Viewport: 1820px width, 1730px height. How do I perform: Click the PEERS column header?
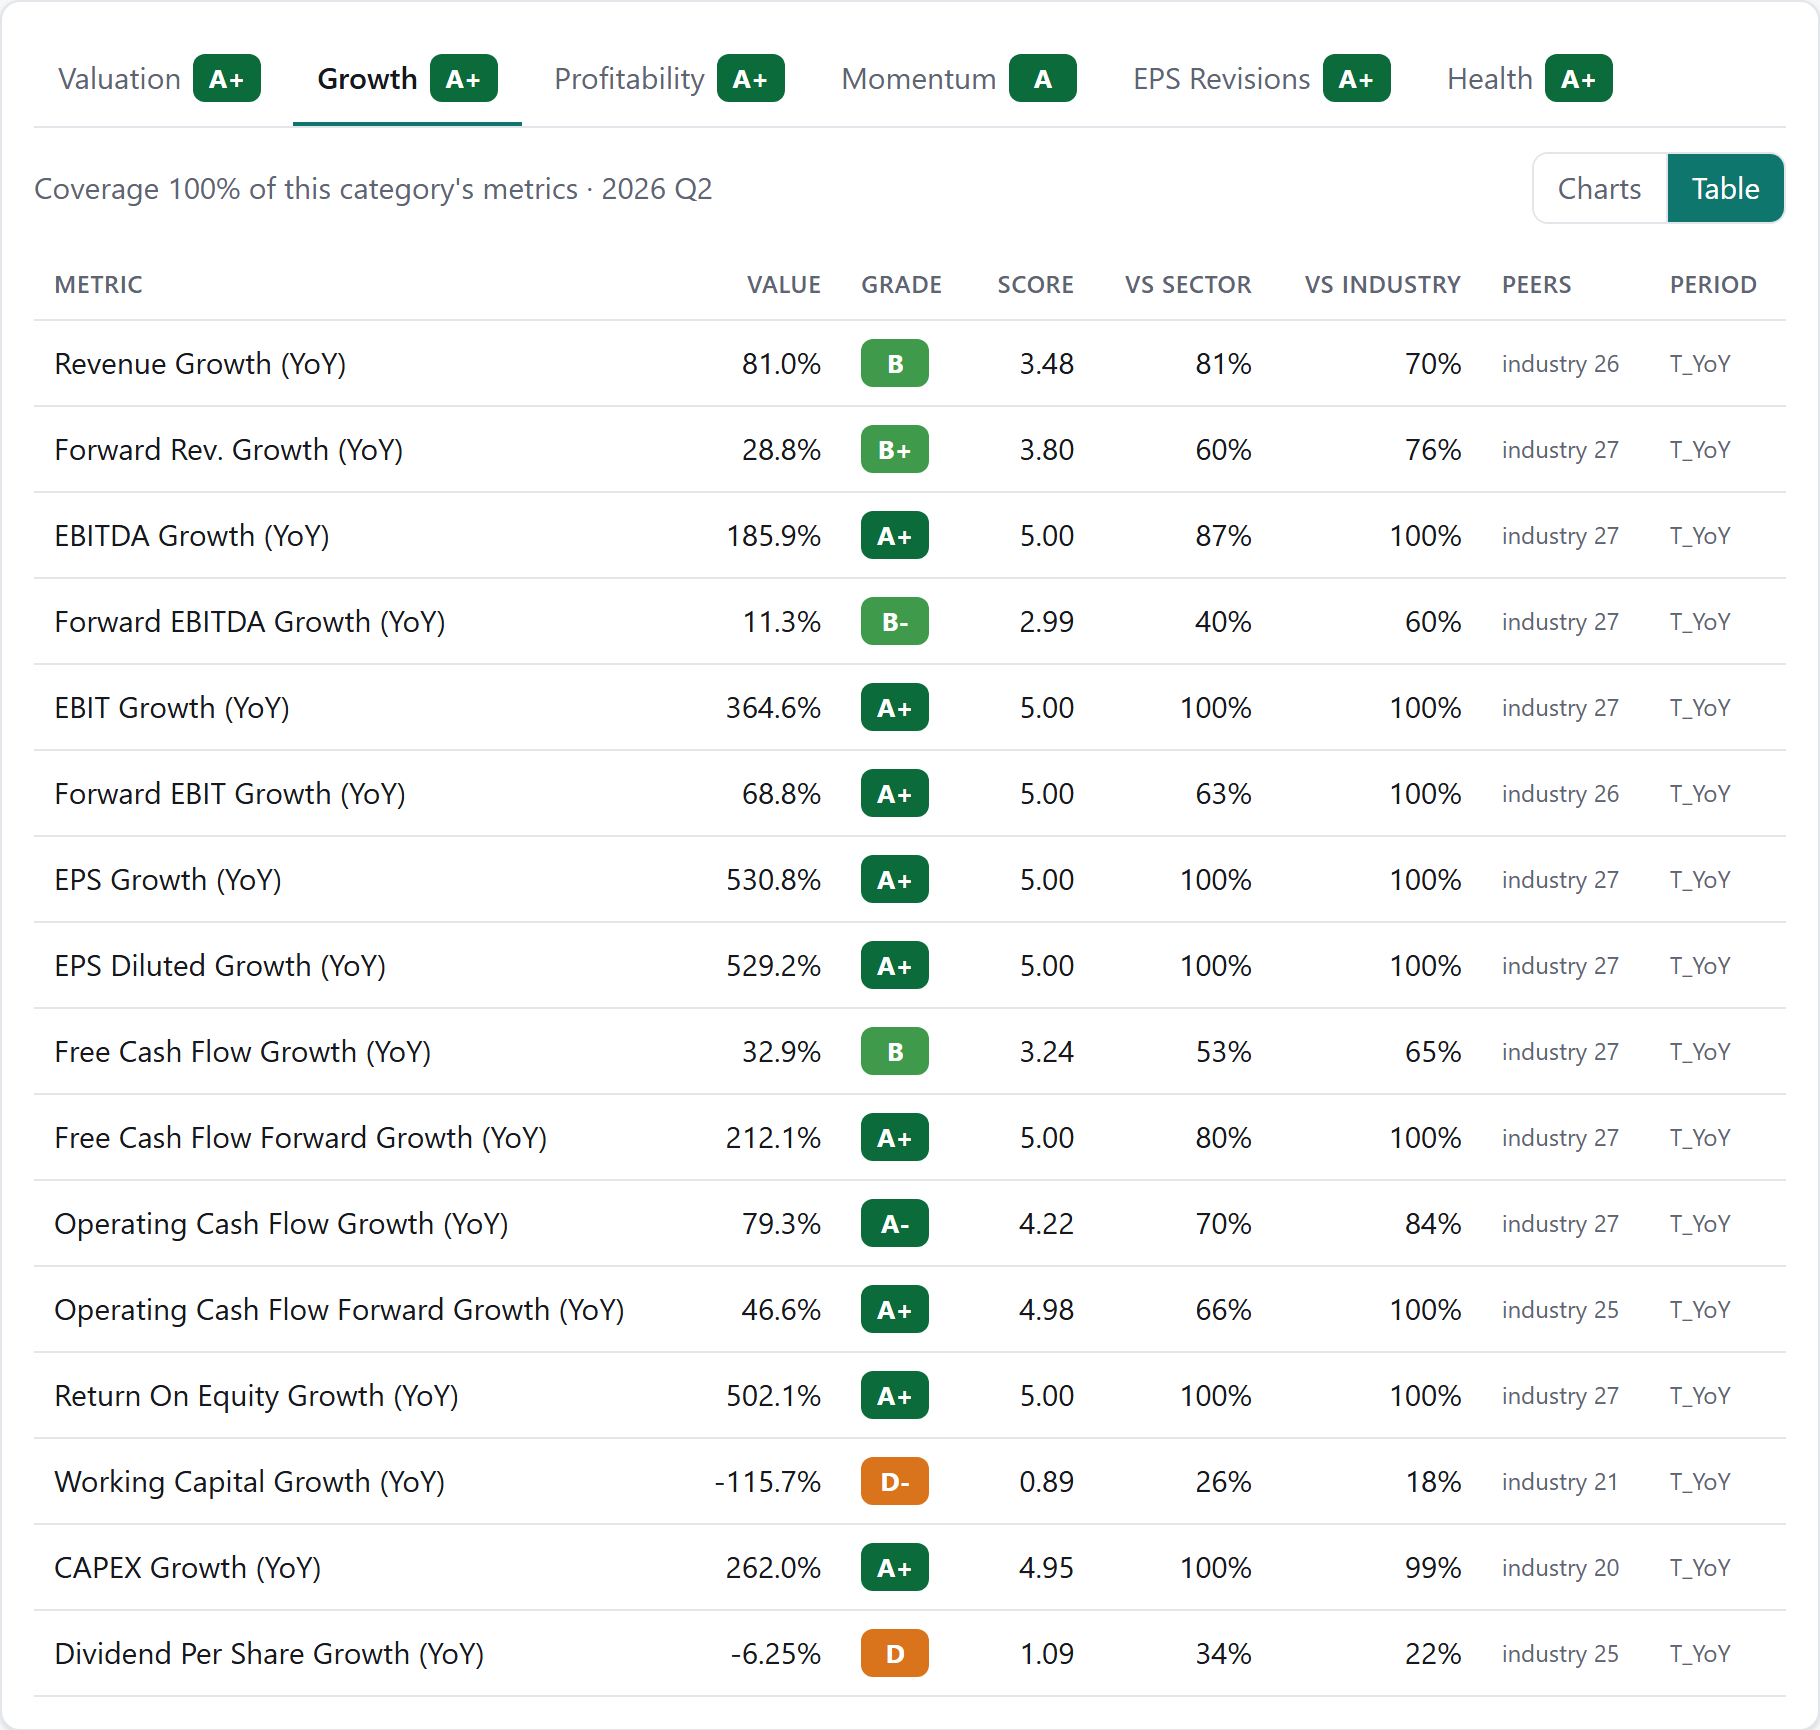[1536, 285]
